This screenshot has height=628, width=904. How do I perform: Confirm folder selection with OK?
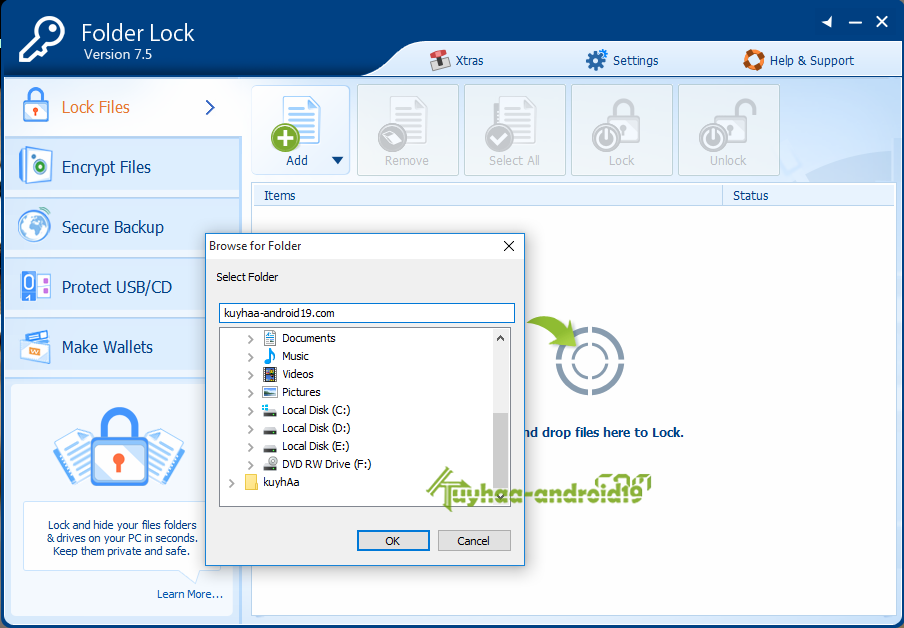tap(393, 541)
